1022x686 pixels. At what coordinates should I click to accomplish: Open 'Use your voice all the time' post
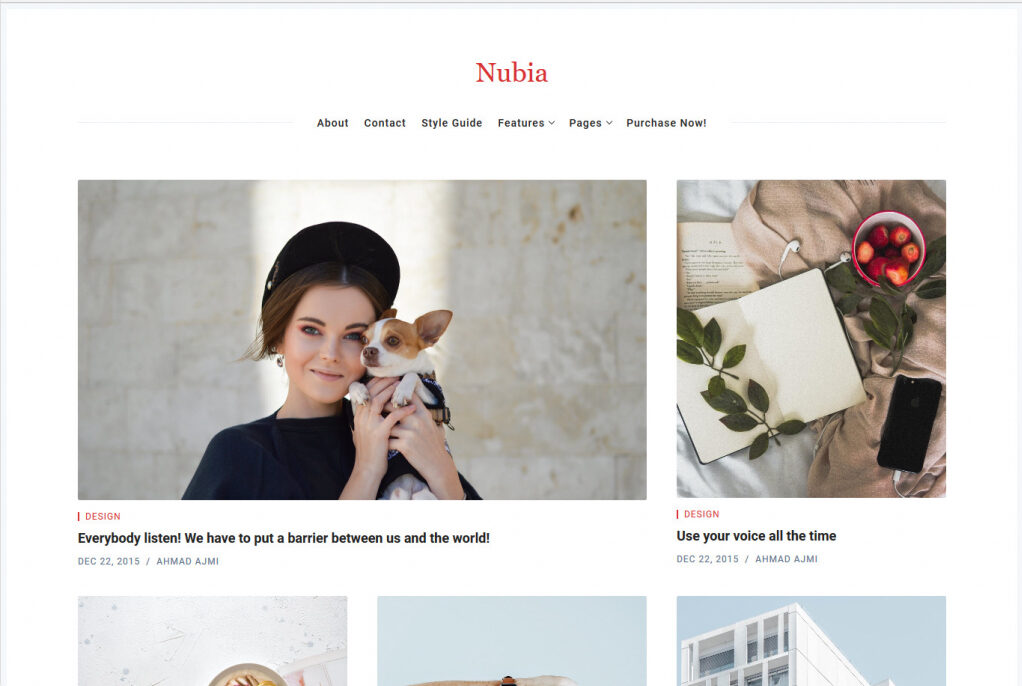tap(756, 536)
